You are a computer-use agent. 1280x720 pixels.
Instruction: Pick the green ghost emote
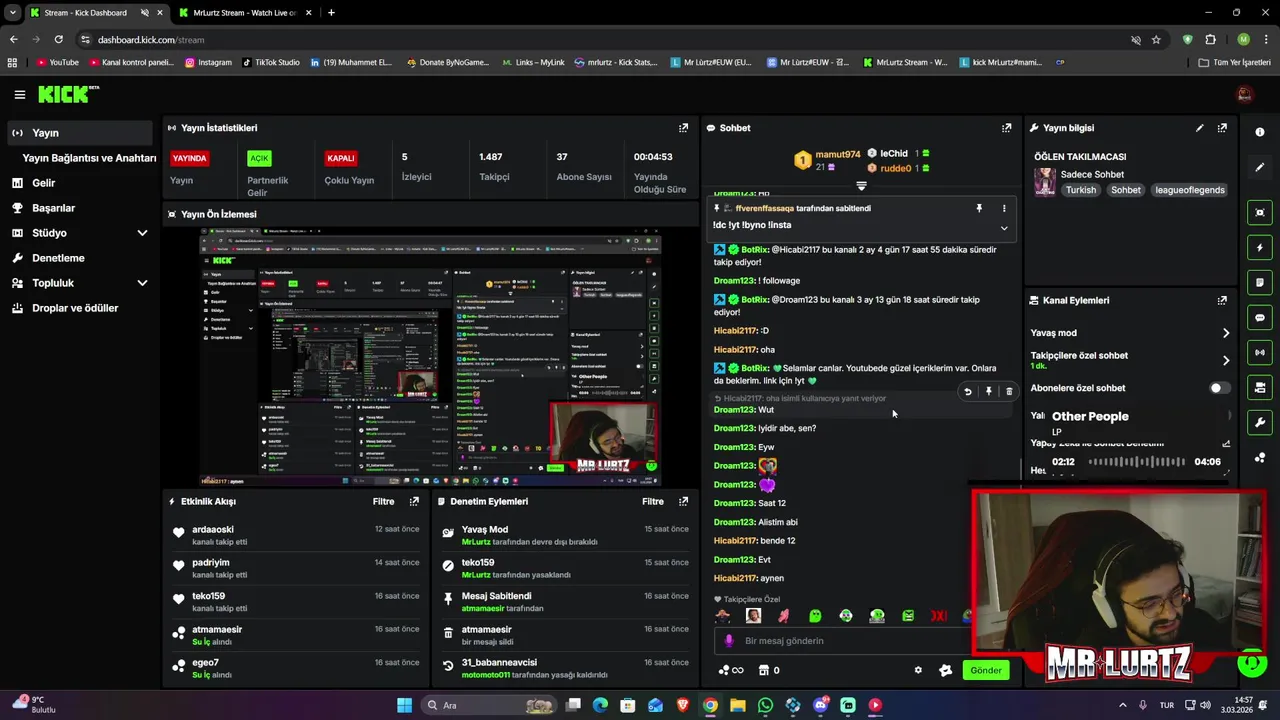pos(815,616)
